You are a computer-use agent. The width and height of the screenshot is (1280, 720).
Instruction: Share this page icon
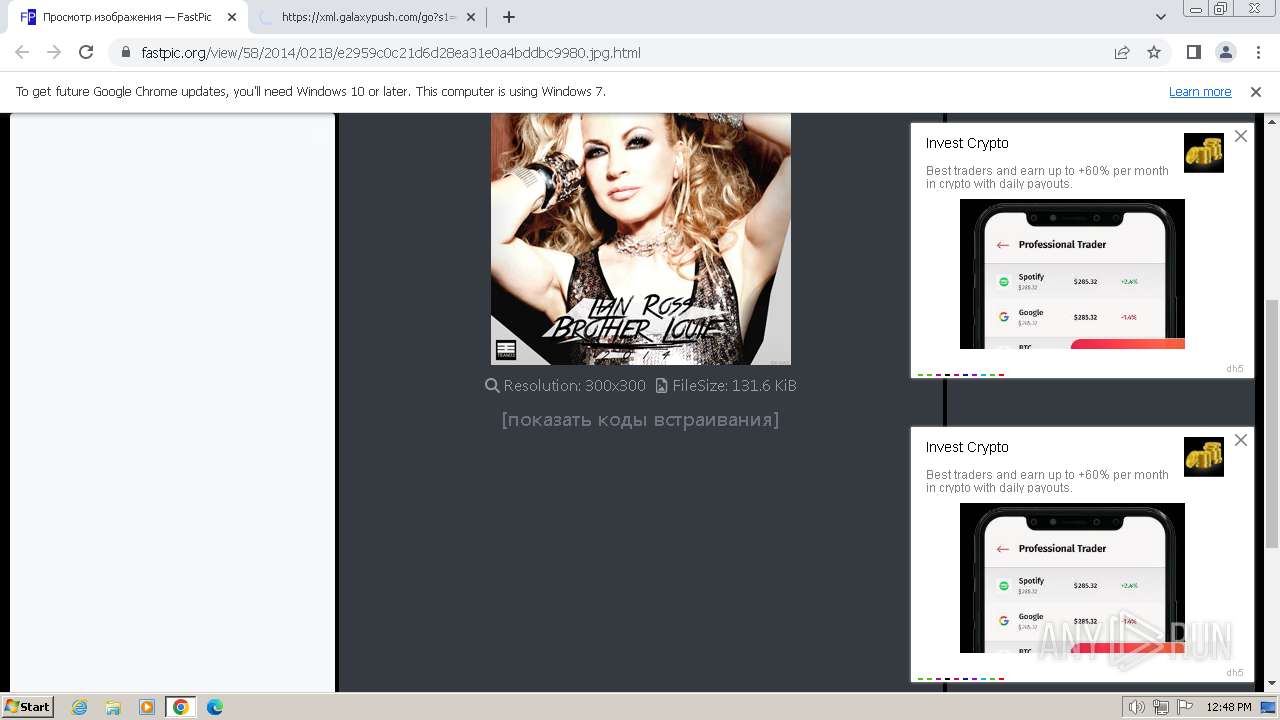1122,53
